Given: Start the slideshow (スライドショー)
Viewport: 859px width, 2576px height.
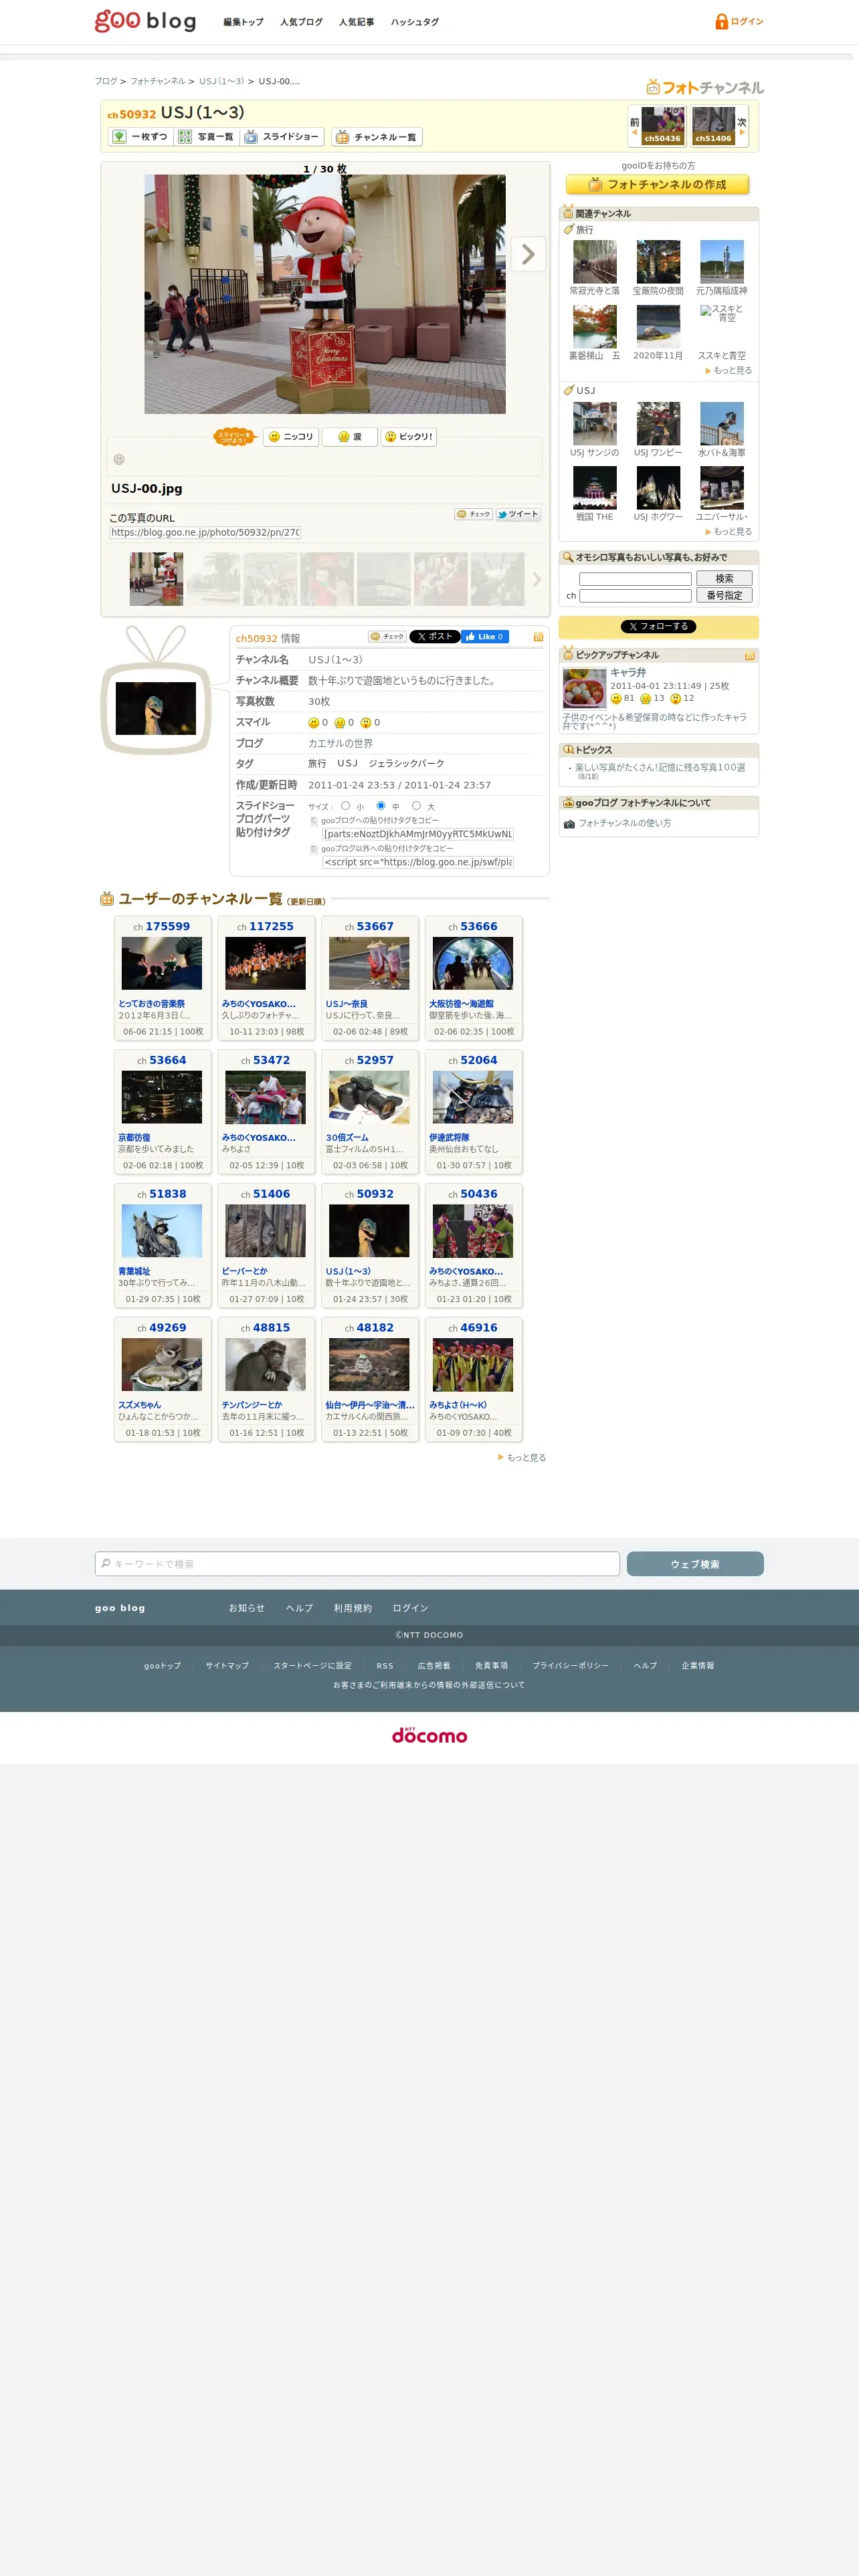Looking at the screenshot, I should pos(282,137).
